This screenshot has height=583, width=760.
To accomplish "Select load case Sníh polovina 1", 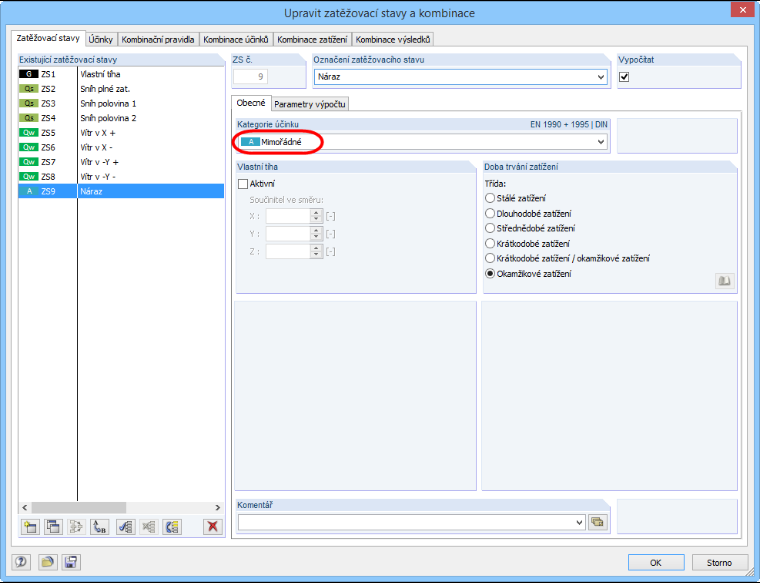I will click(121, 103).
